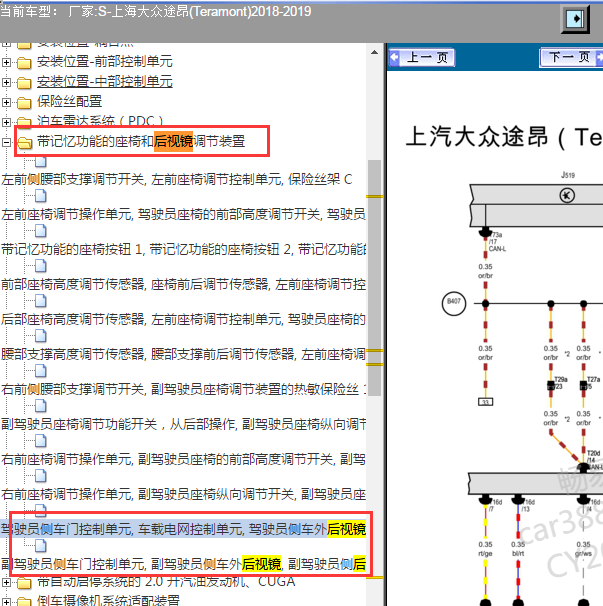Expand the 泊车雷达系统（PDC）folder
This screenshot has width=603, height=606.
[6, 122]
